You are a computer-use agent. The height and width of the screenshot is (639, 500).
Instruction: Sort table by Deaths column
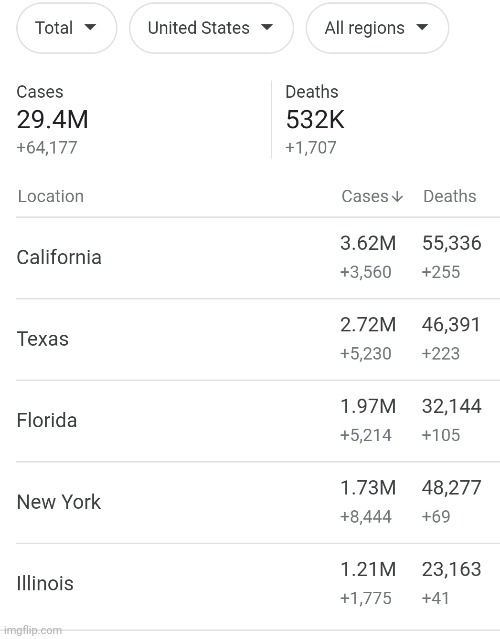[449, 196]
